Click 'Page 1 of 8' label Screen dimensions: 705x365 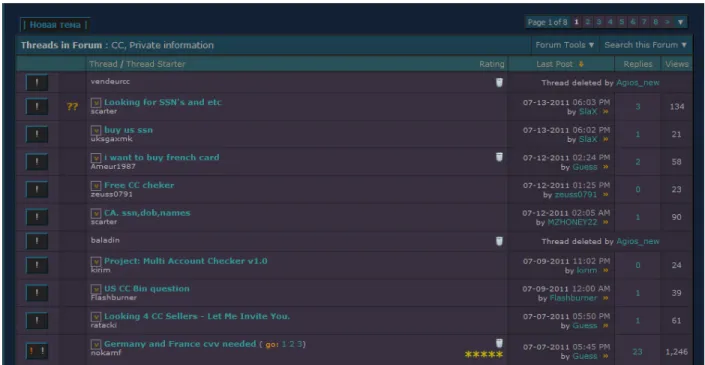(x=548, y=22)
